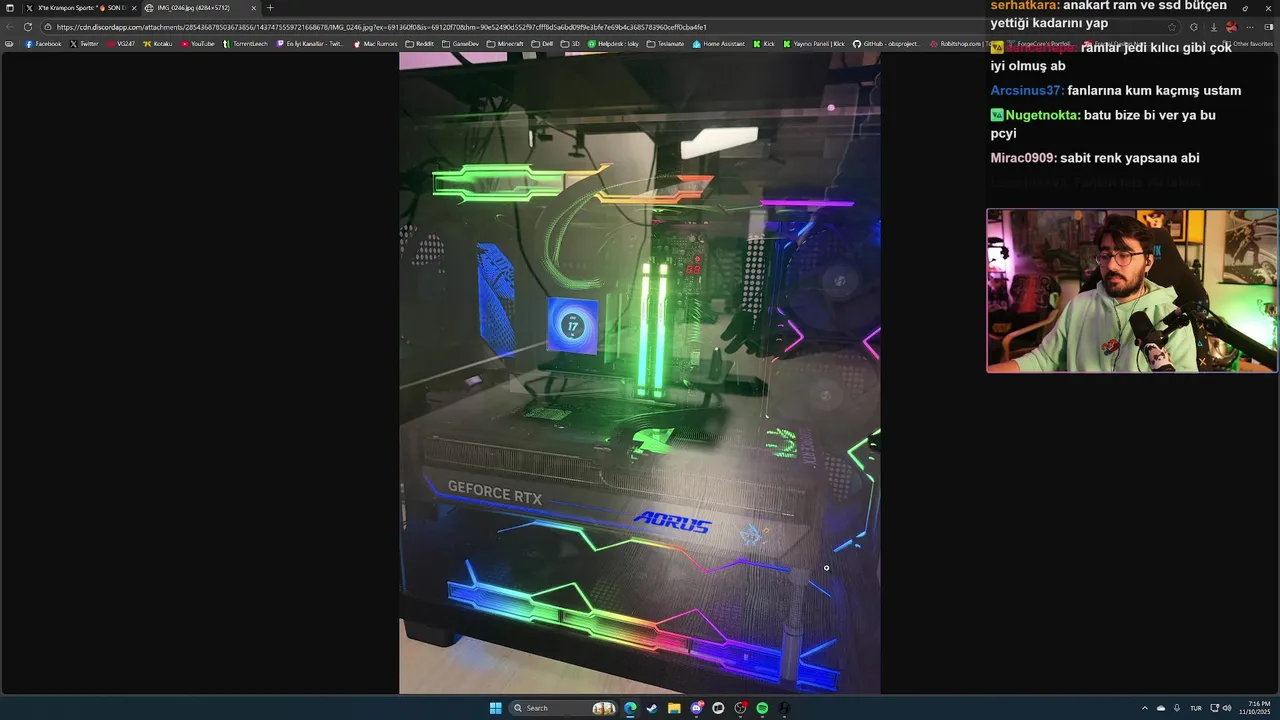Open the GitHub obsproject bookmark

pyautogui.click(x=887, y=44)
